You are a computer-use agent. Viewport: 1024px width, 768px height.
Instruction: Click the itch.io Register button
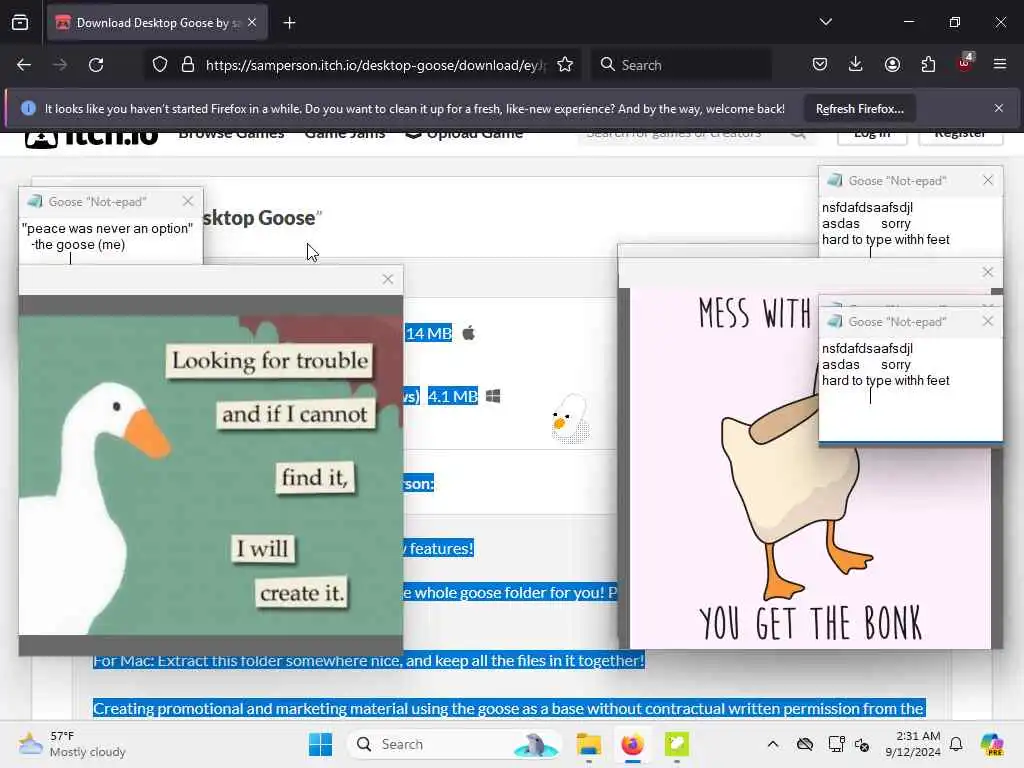(x=960, y=138)
